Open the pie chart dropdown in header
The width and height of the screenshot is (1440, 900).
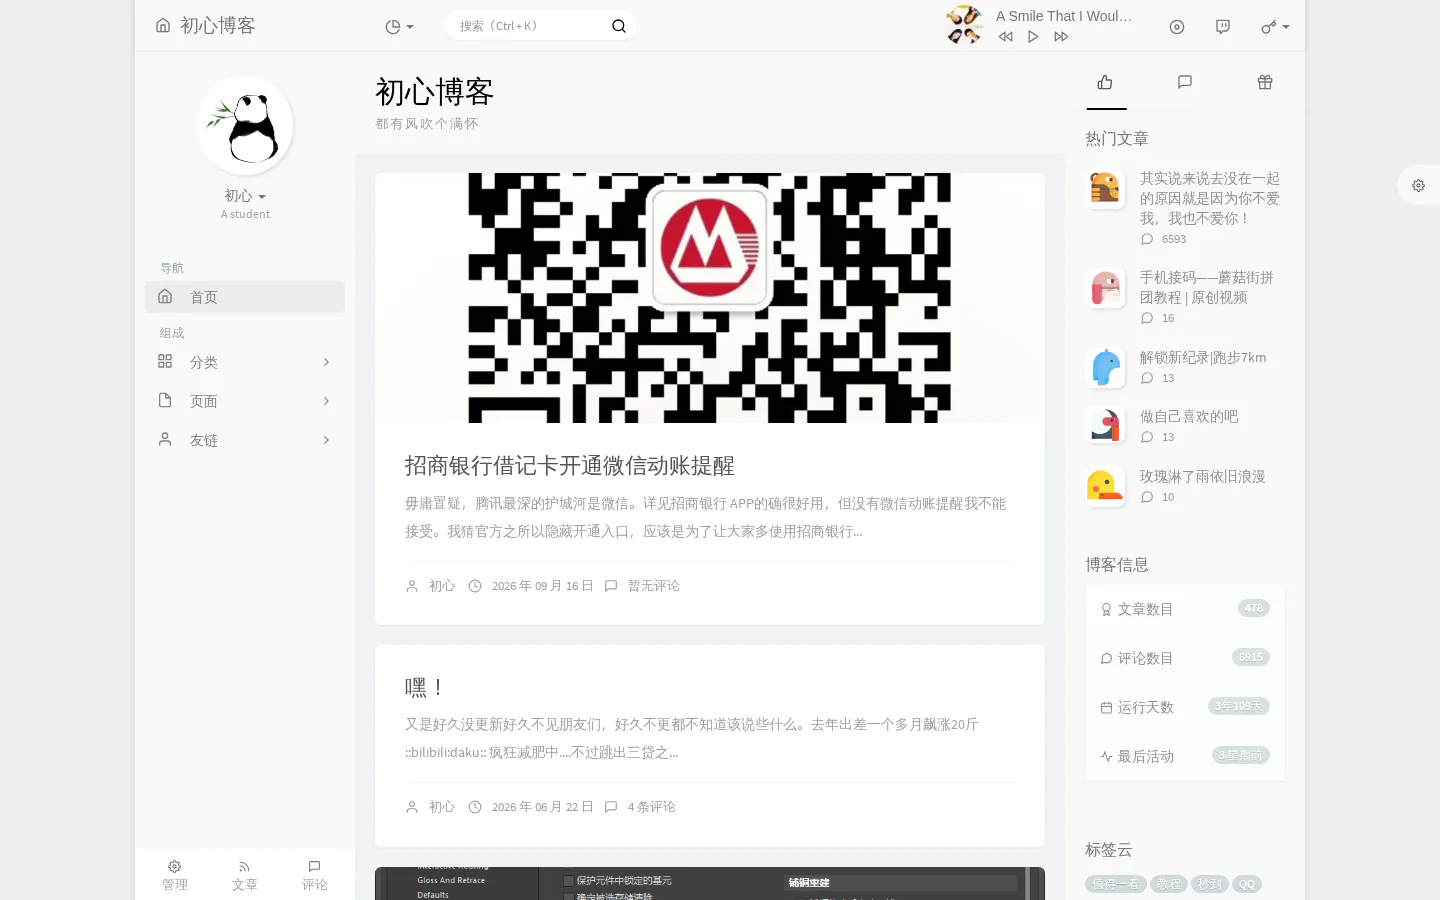399,27
